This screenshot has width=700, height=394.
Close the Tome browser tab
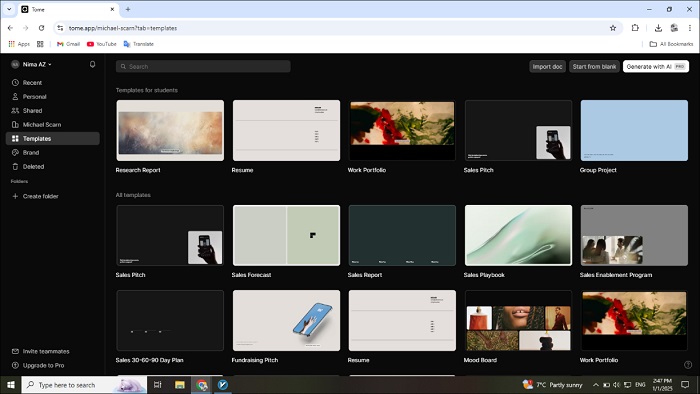pos(112,9)
